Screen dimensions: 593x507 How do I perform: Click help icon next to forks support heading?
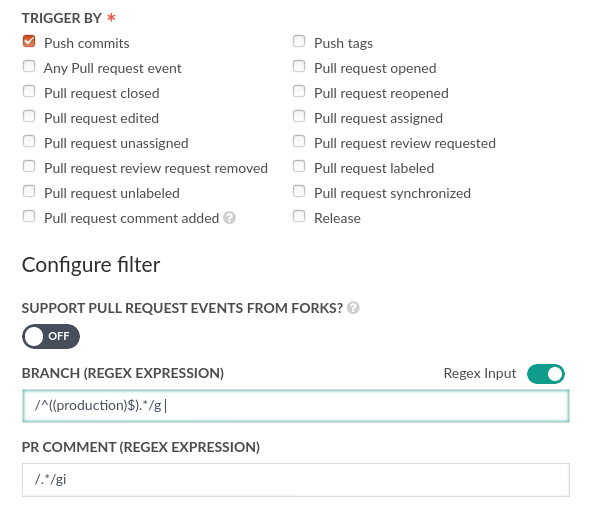tap(353, 308)
